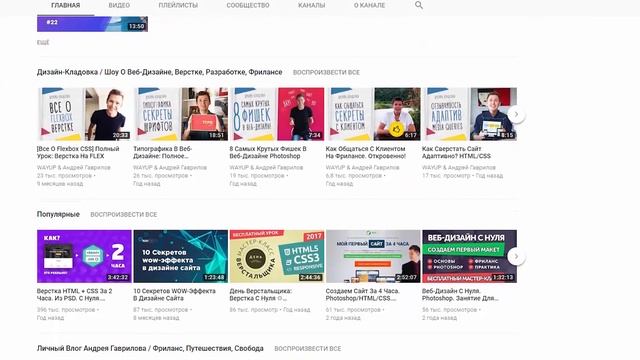
Task: Open Веб-Дизайн С Нуля thumbnail
Action: pos(469,256)
